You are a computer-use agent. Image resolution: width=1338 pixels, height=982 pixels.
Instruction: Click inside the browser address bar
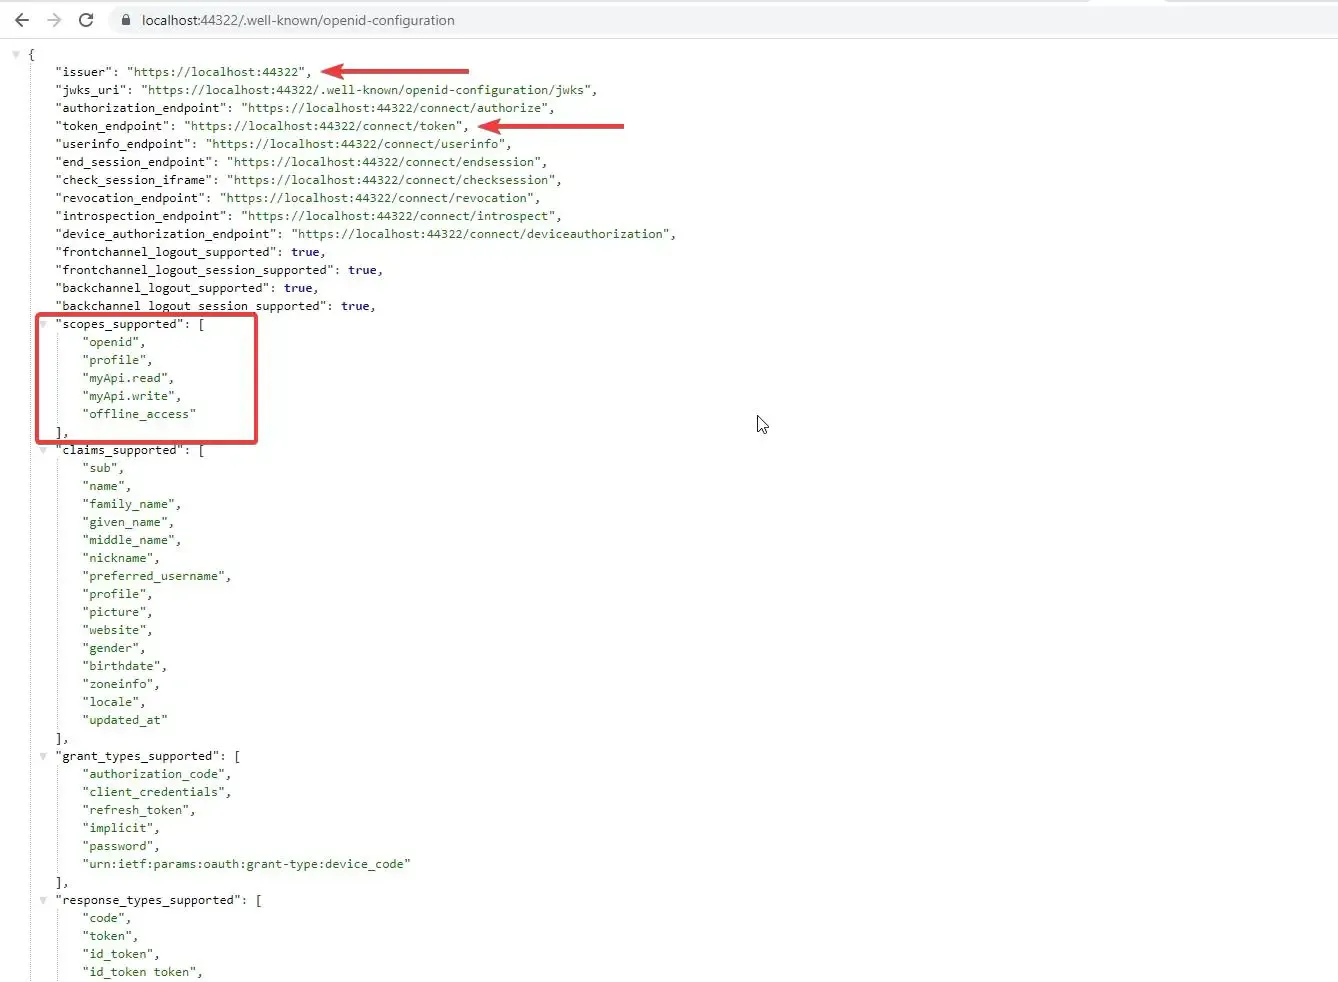click(400, 19)
